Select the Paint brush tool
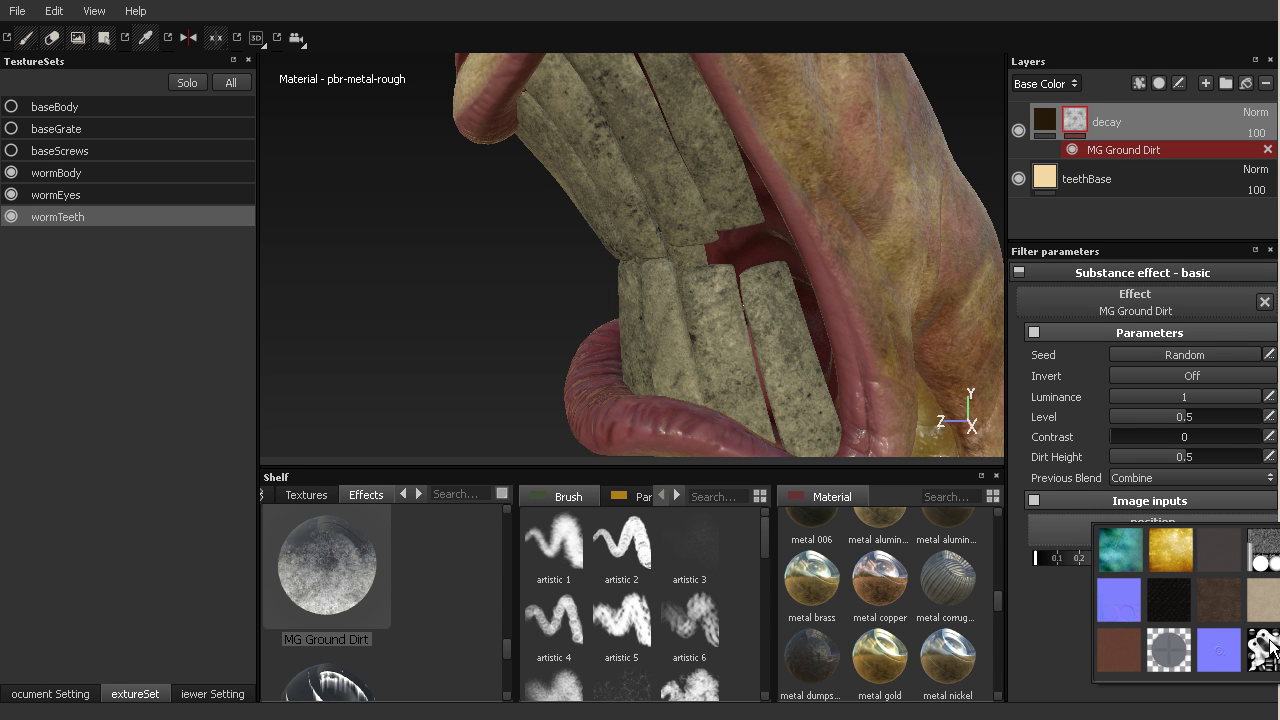 27,38
